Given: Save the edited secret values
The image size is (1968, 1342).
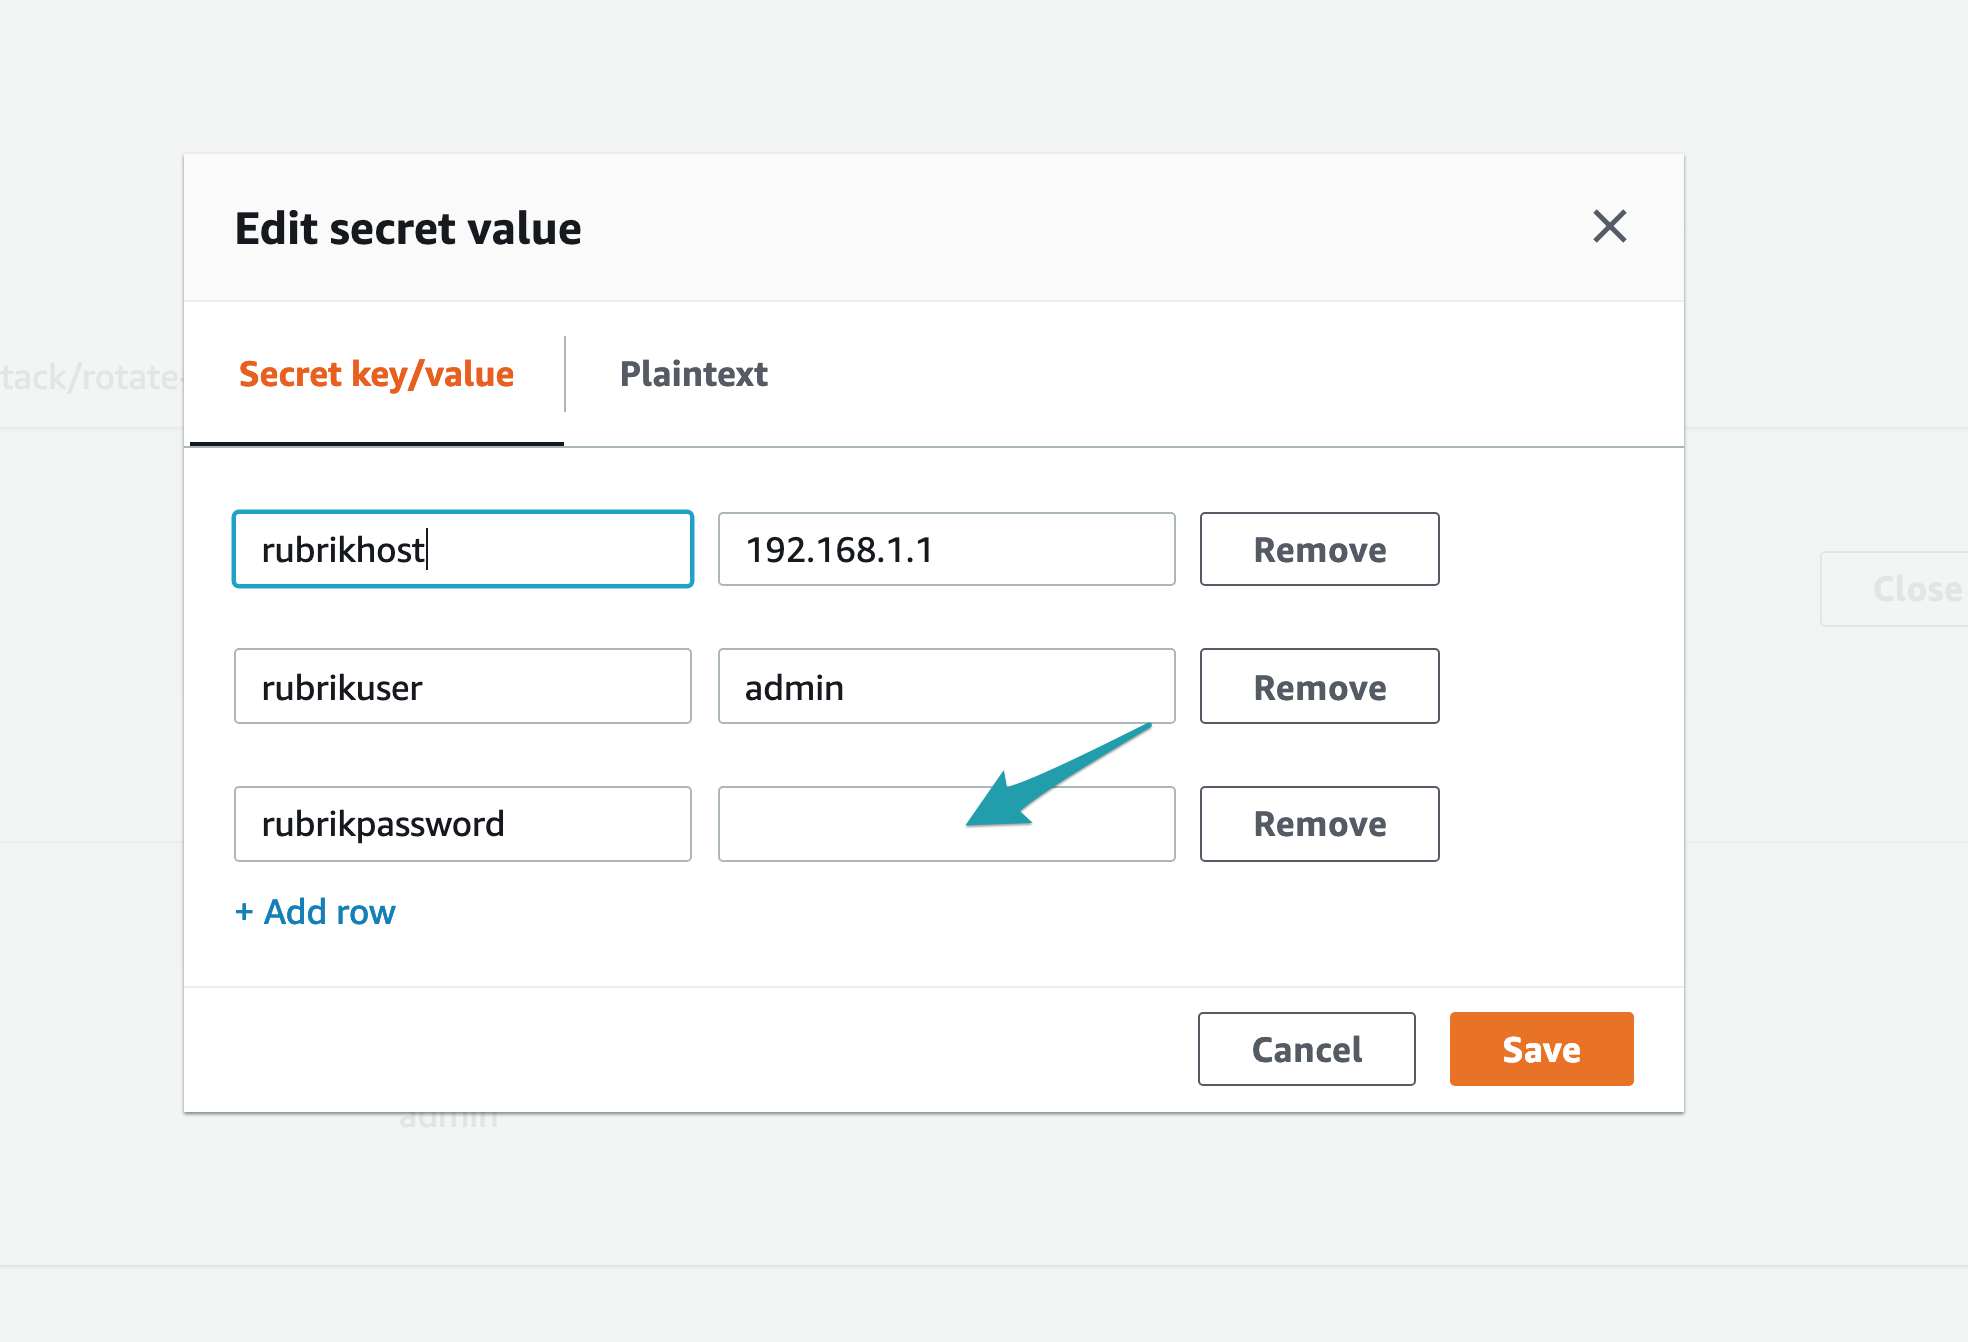Looking at the screenshot, I should (1539, 1049).
